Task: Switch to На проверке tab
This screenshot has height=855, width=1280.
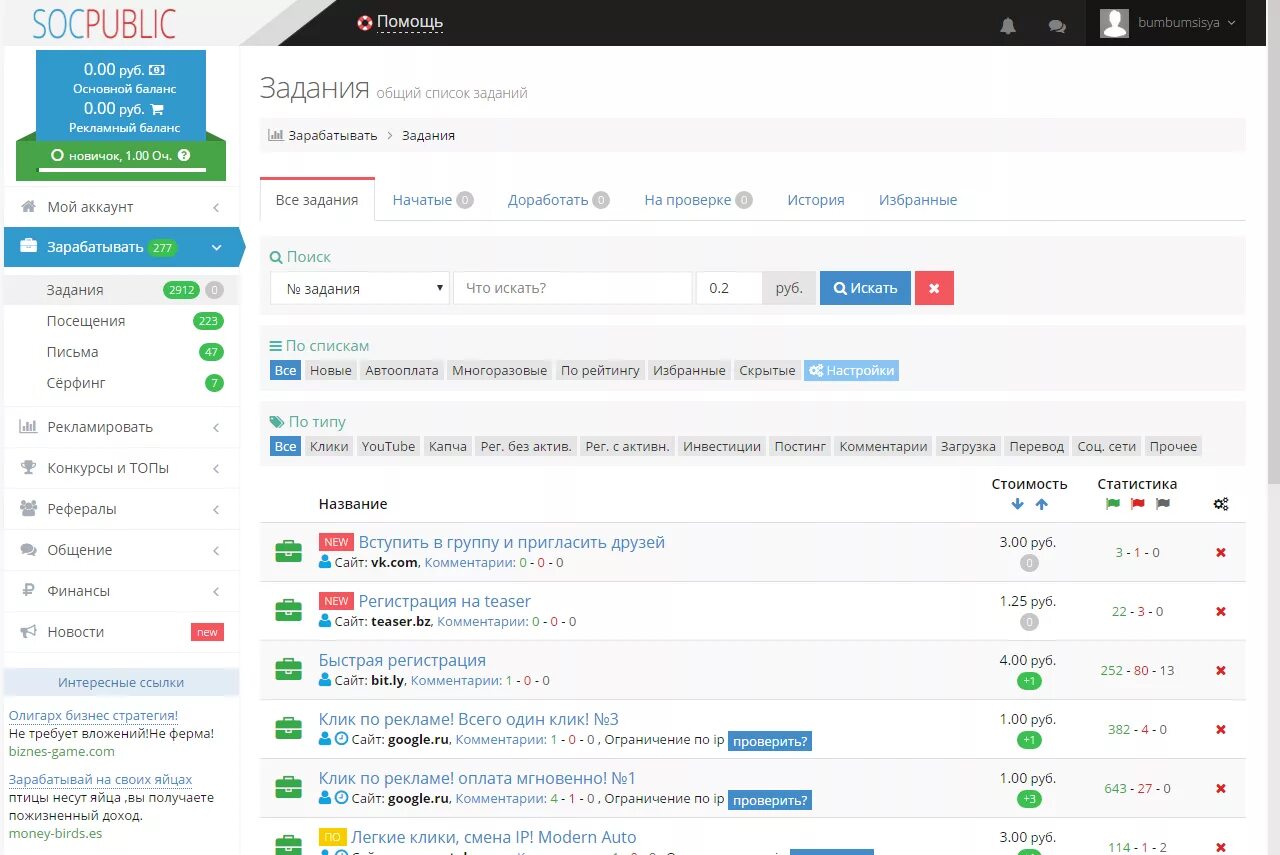Action: point(698,200)
